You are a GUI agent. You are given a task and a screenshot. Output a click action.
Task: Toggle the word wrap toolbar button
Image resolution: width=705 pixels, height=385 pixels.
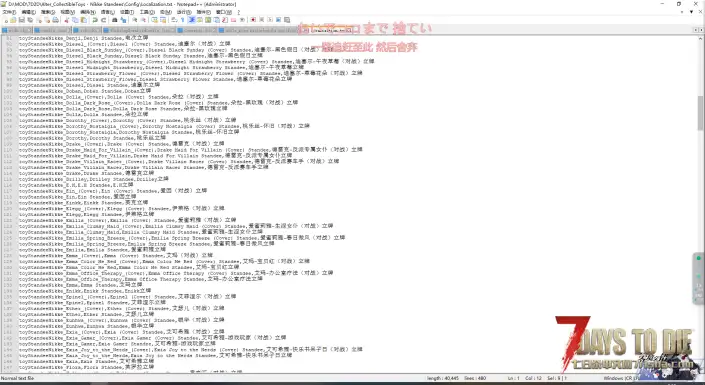pos(174,20)
